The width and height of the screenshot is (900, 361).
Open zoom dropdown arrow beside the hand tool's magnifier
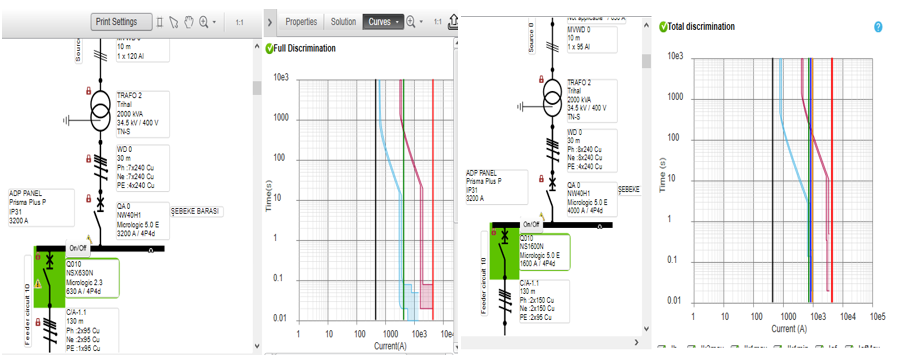coord(214,22)
